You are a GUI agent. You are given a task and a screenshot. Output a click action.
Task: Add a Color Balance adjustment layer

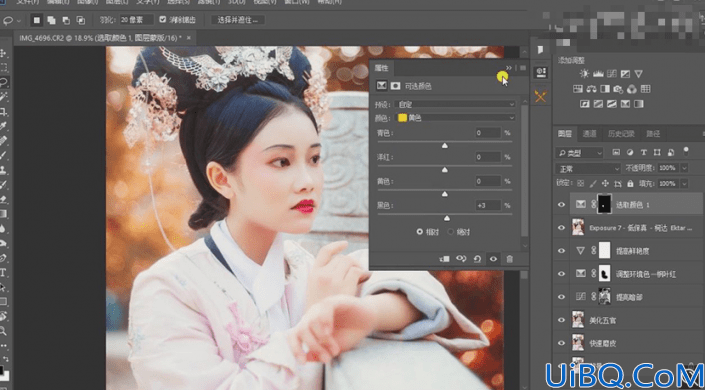point(591,89)
